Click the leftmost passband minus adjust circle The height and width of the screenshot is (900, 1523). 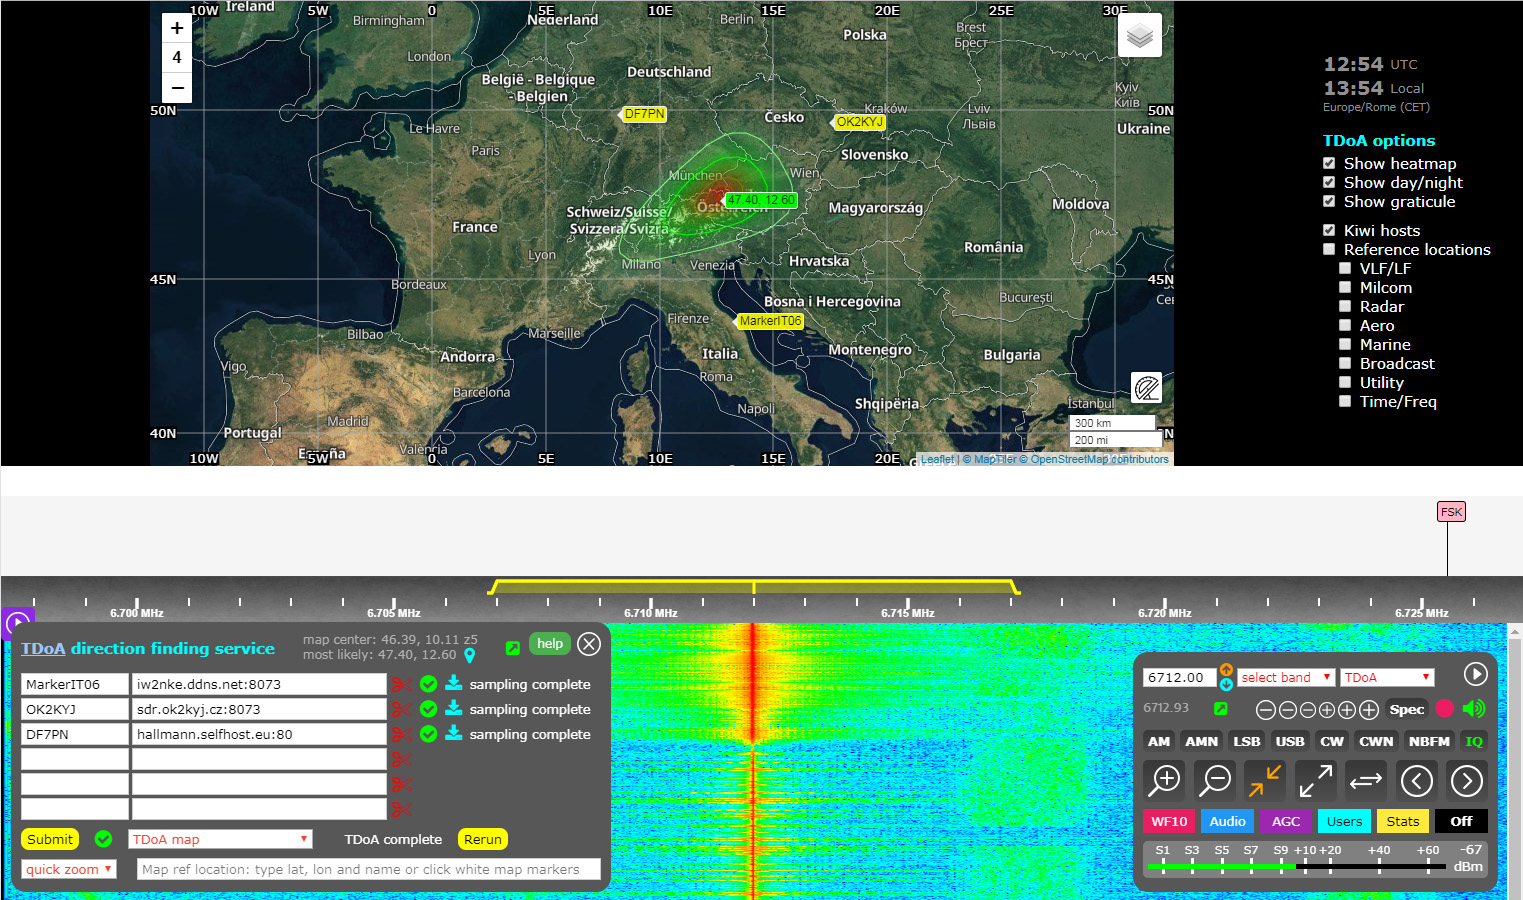click(x=1266, y=710)
